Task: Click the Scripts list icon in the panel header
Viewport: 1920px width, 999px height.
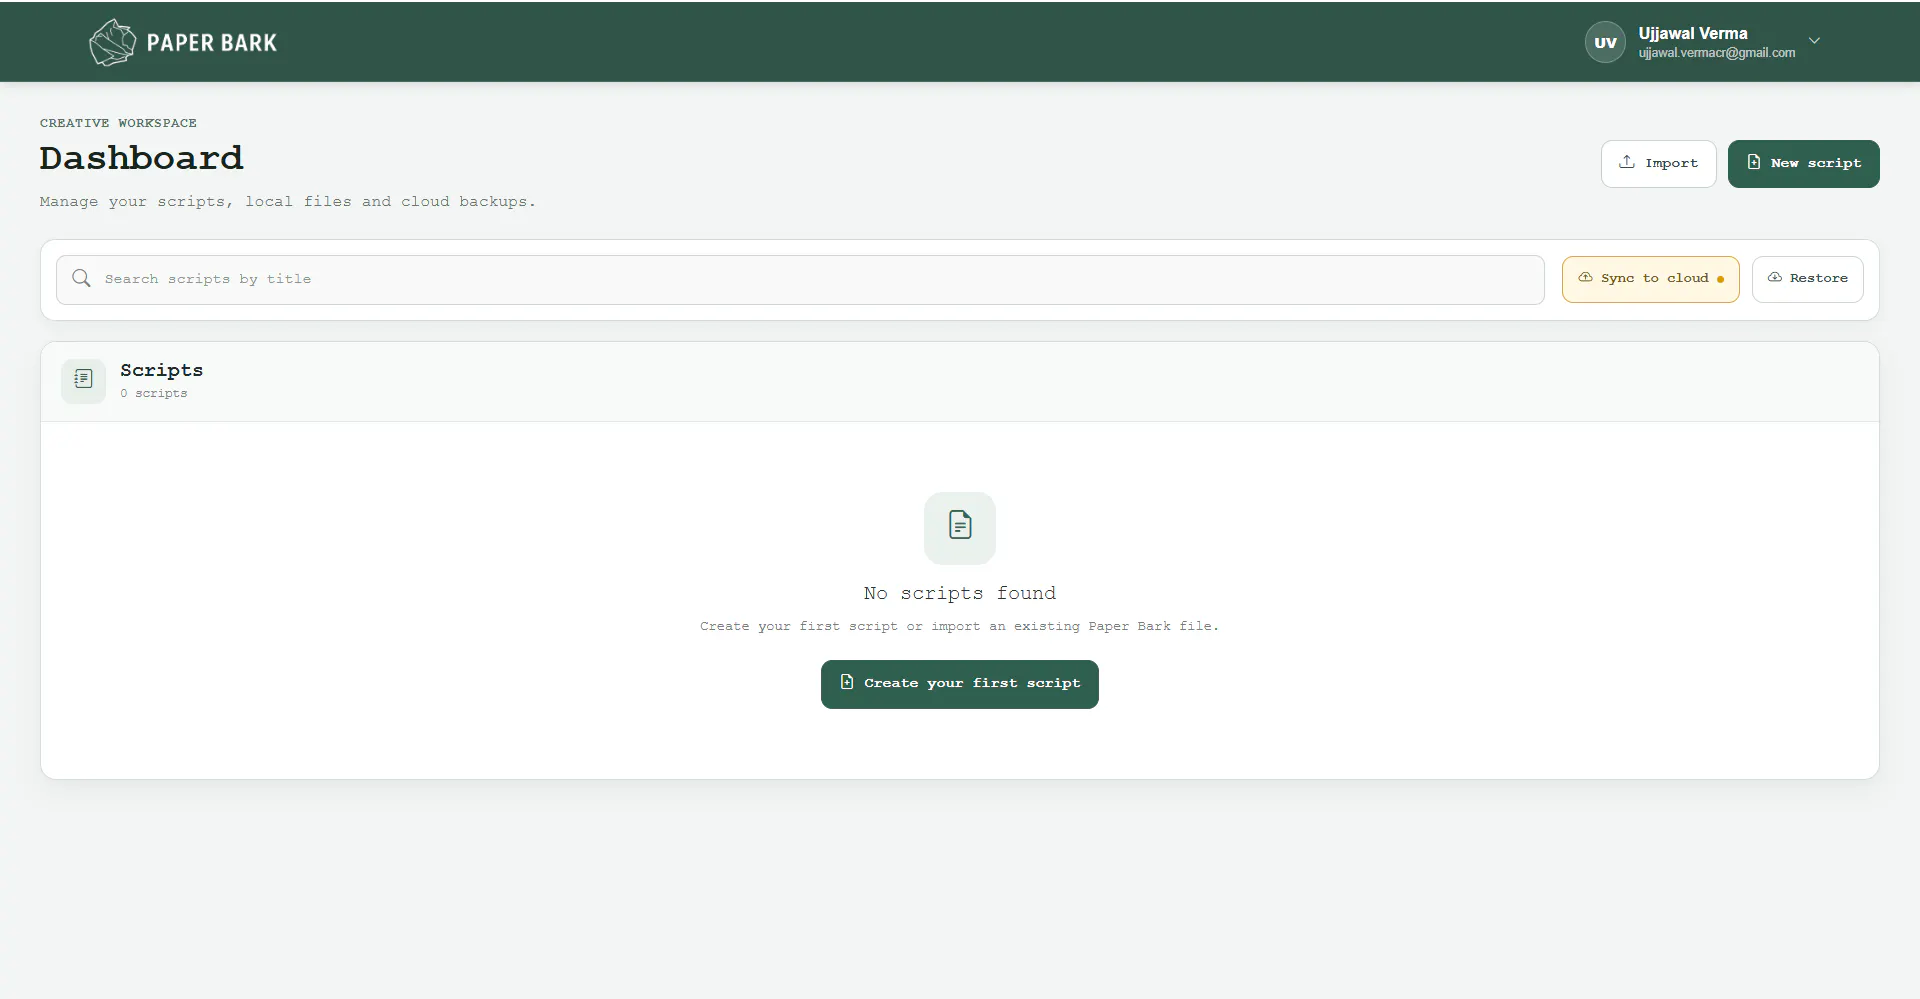Action: [x=83, y=380]
